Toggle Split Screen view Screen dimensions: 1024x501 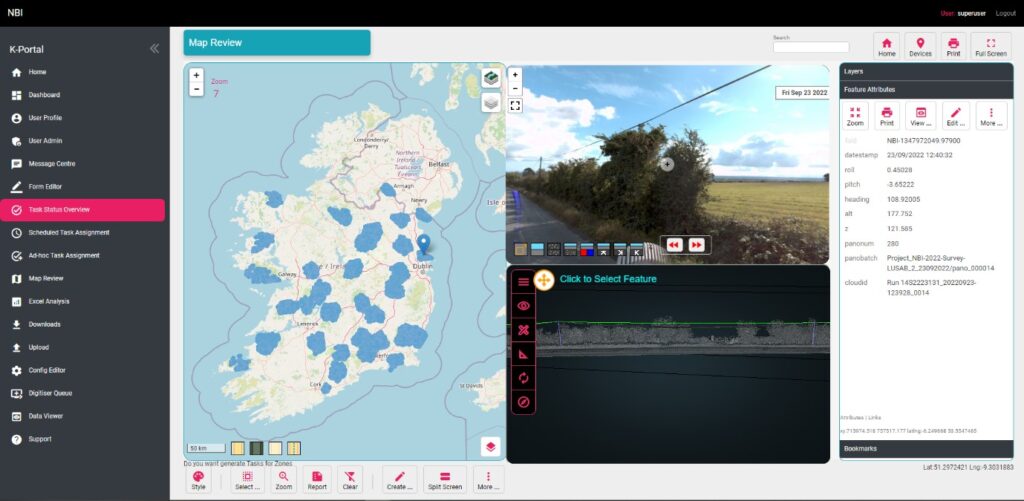pos(445,480)
